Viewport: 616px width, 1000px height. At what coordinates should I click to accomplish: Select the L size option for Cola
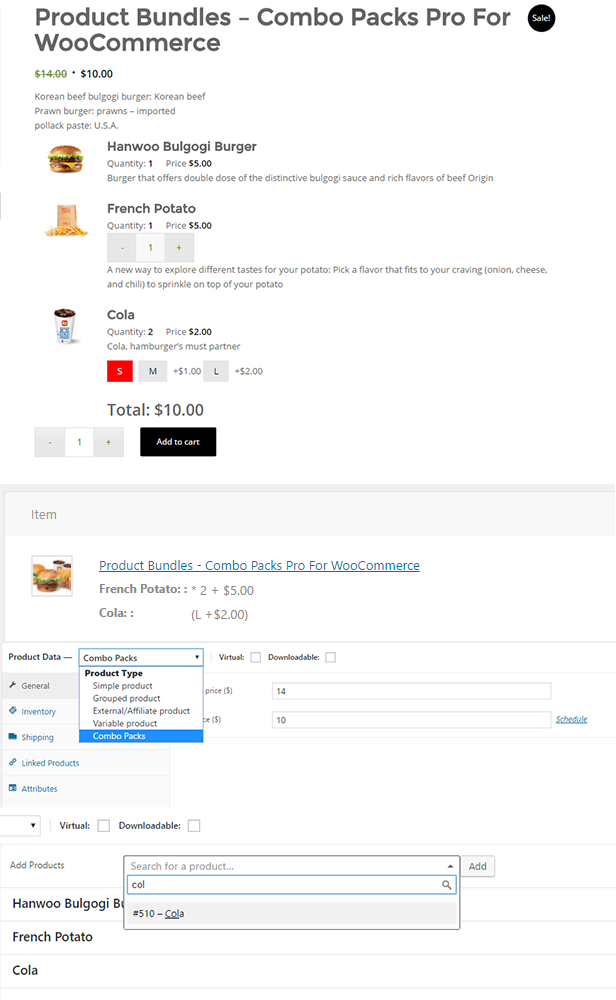[x=216, y=371]
